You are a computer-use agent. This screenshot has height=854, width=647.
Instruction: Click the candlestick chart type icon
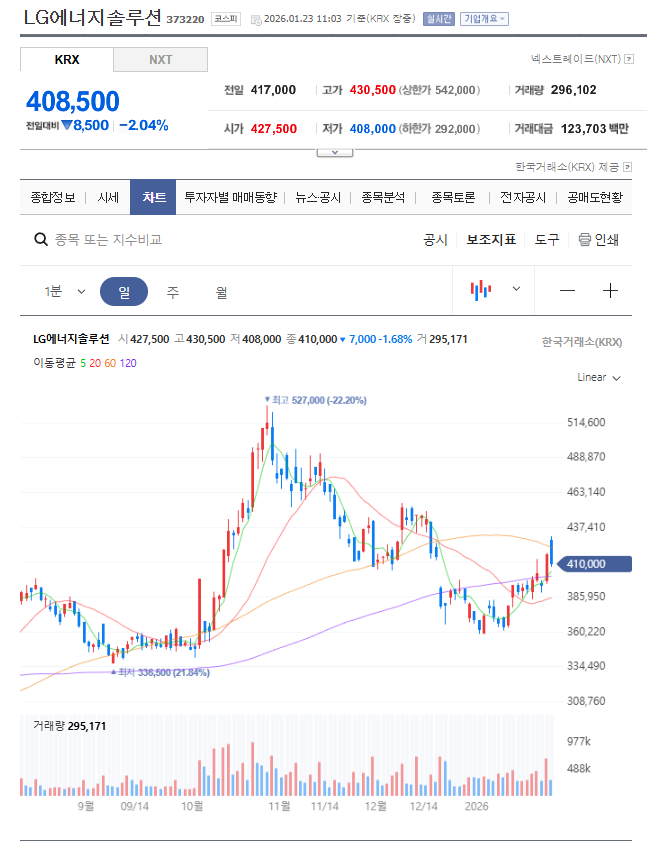pyautogui.click(x=482, y=290)
